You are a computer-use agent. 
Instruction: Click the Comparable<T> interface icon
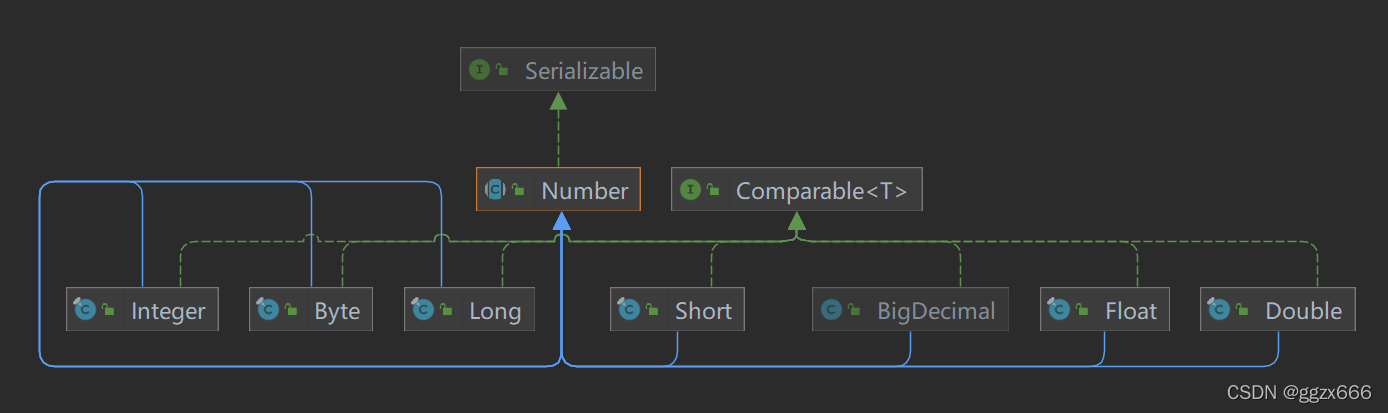[x=690, y=189]
